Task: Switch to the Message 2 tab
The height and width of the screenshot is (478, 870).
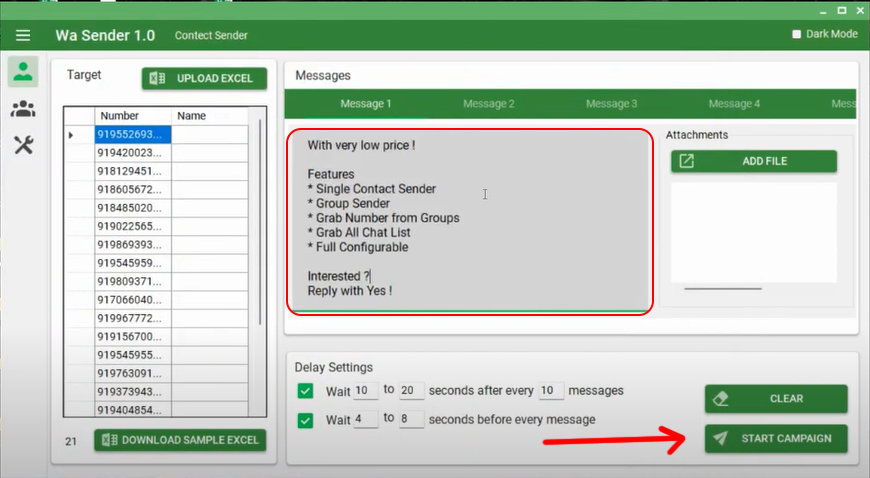Action: click(488, 104)
